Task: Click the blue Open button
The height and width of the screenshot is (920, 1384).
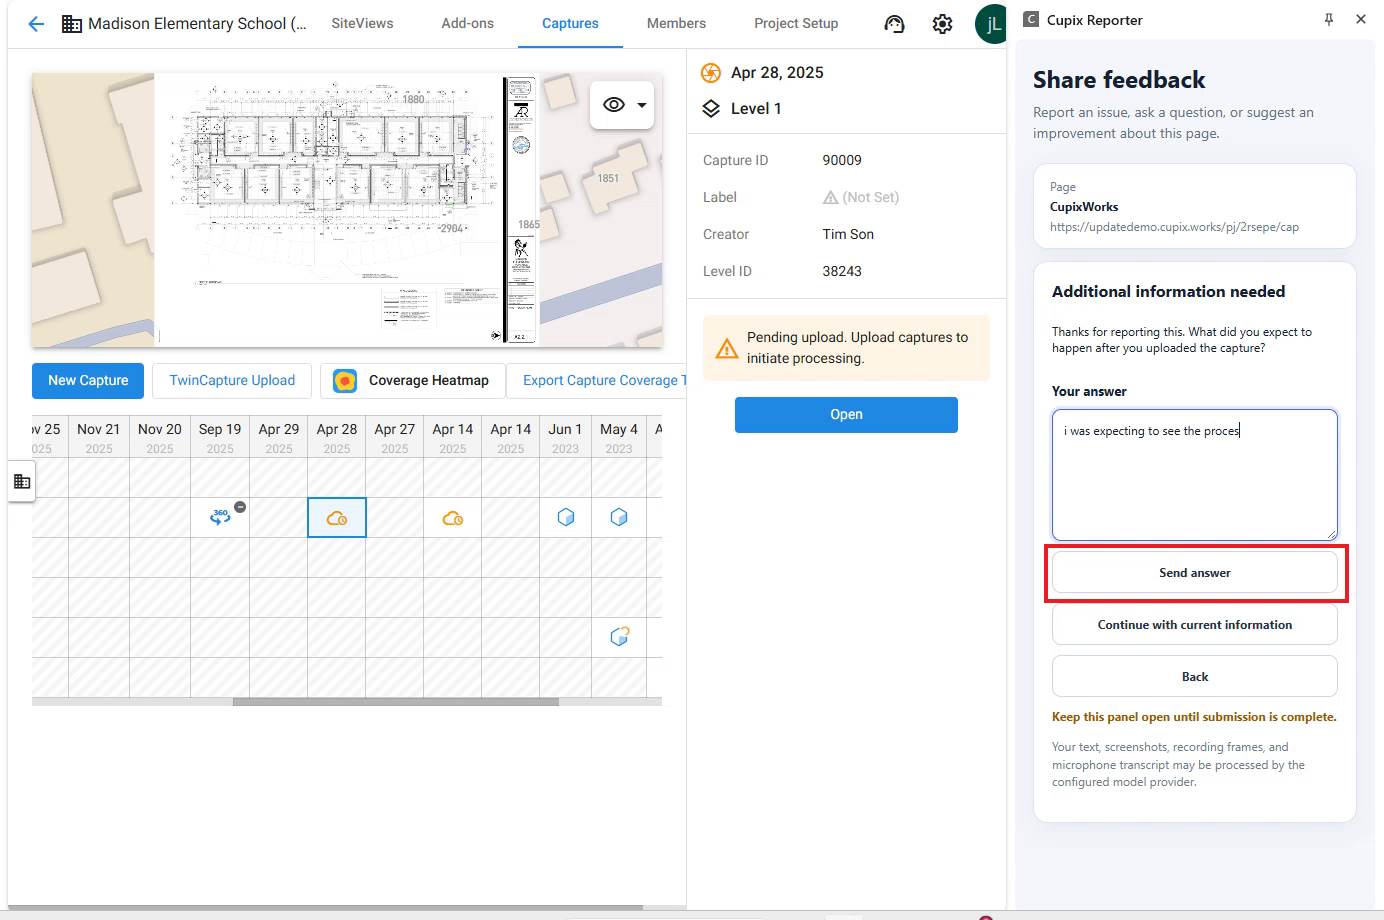Action: click(x=846, y=415)
